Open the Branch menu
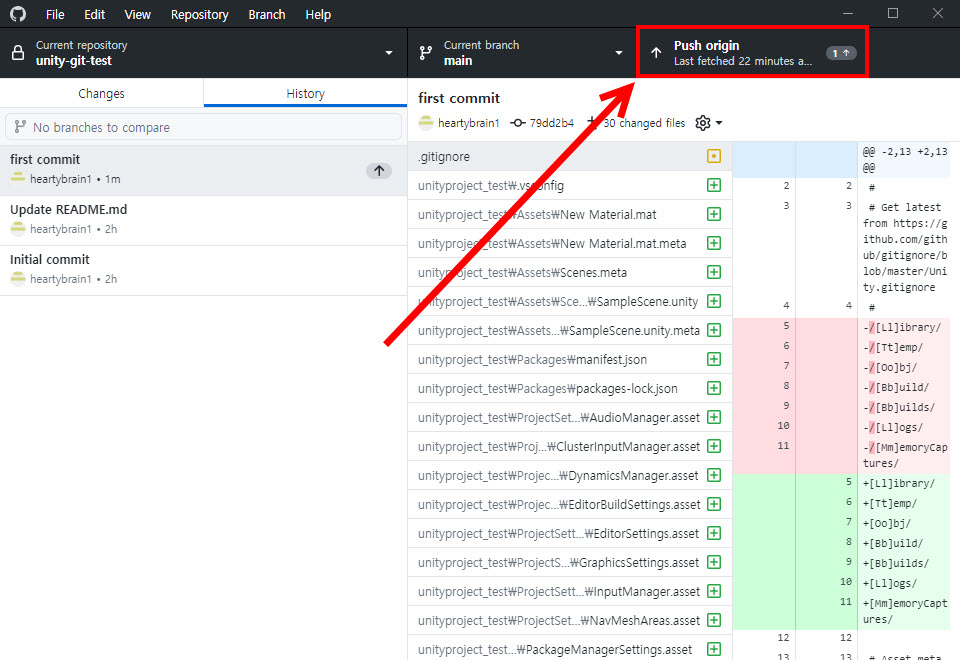Viewport: 960px width, 660px height. click(x=267, y=14)
